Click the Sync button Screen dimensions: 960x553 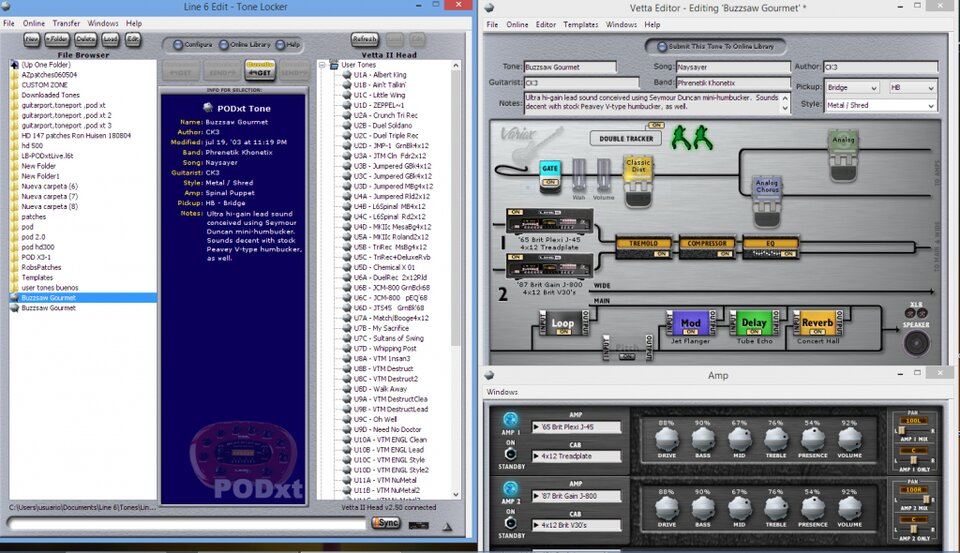click(x=386, y=523)
